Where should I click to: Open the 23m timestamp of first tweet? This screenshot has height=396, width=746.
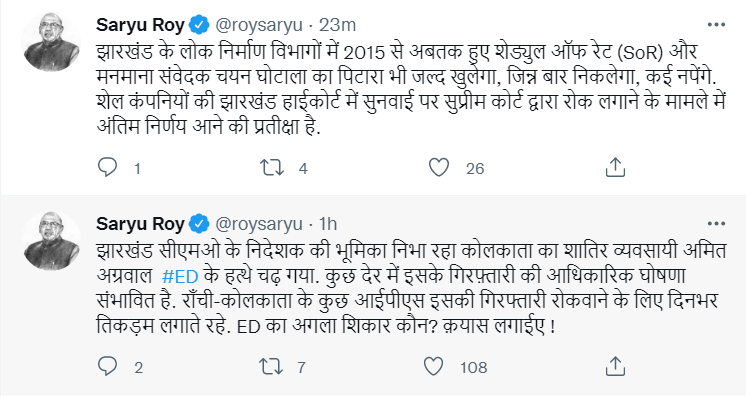coord(337,25)
